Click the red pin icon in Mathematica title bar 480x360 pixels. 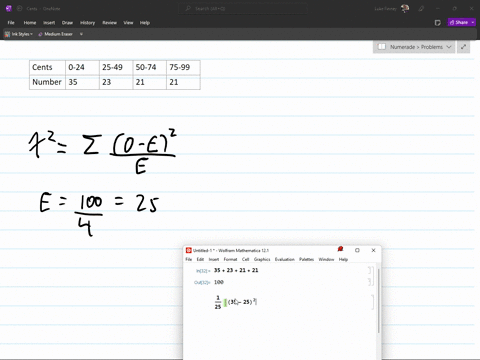[340, 249]
